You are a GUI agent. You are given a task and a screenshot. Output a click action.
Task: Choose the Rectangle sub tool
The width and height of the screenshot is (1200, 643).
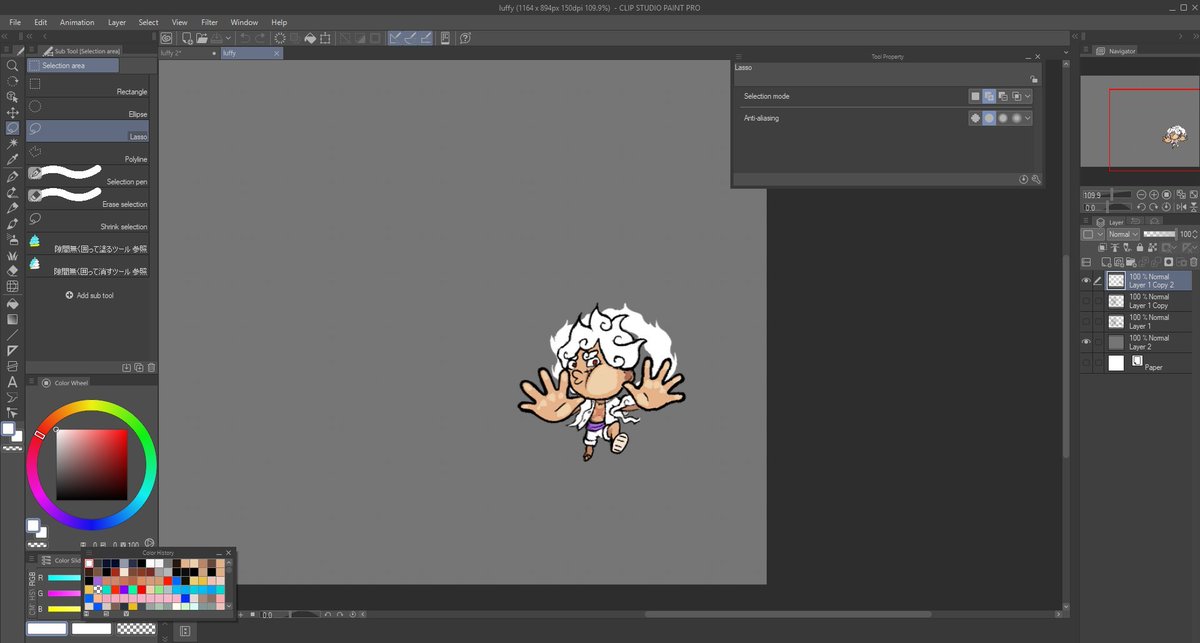click(88, 86)
